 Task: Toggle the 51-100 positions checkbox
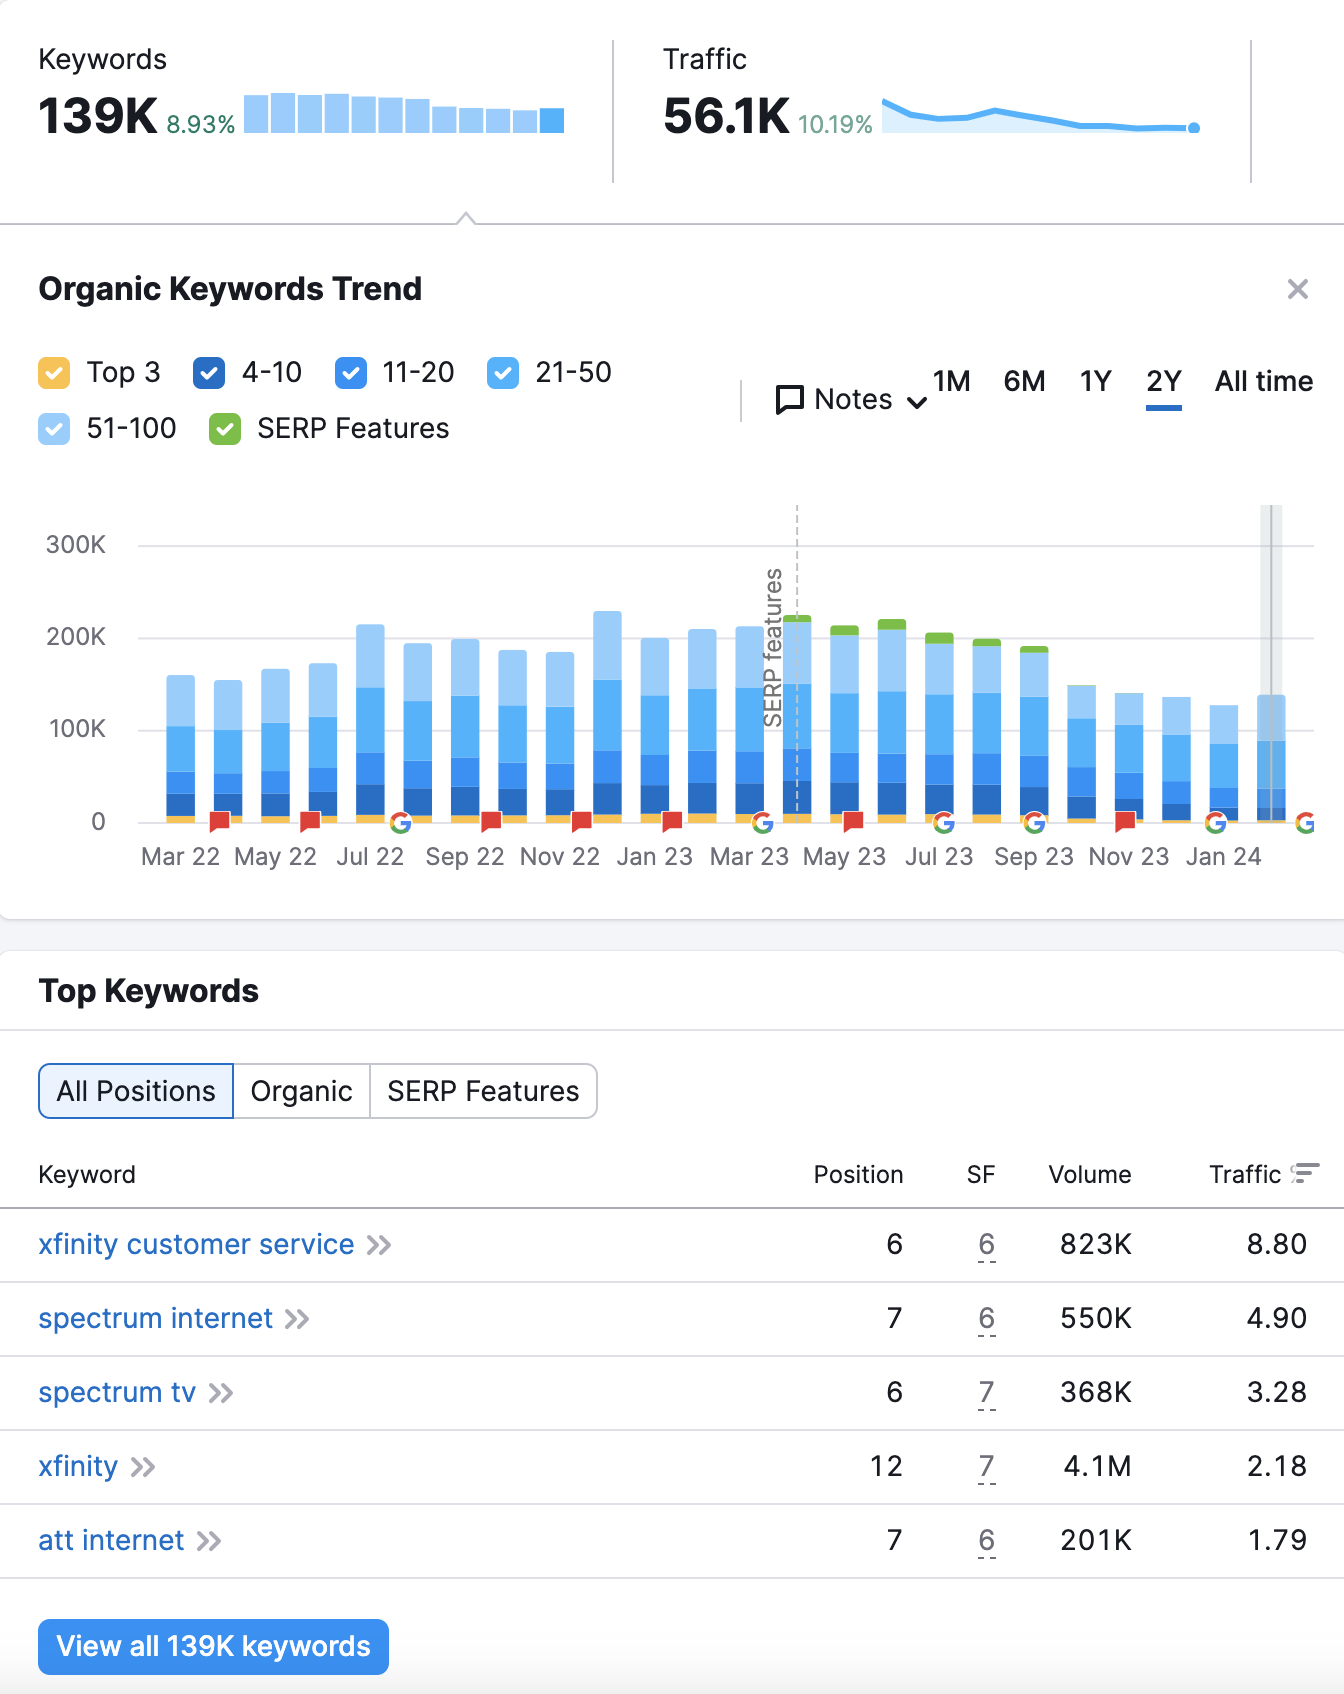(x=54, y=429)
